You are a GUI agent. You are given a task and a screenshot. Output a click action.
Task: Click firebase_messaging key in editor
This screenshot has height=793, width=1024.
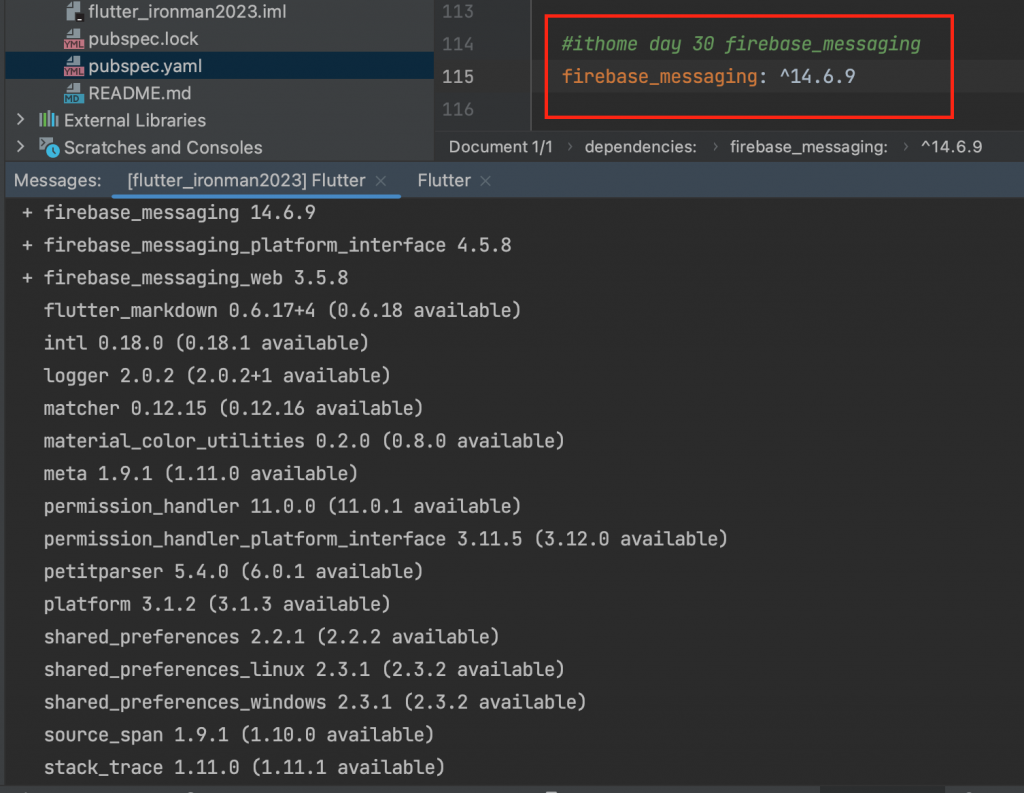(x=659, y=76)
